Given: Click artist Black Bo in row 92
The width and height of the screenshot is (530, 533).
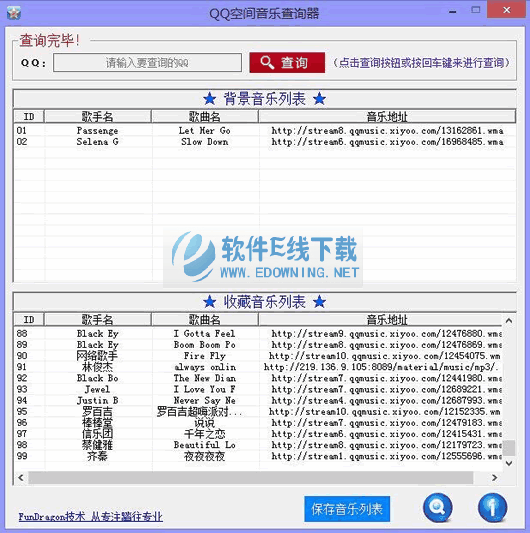Looking at the screenshot, I should coord(98,378).
